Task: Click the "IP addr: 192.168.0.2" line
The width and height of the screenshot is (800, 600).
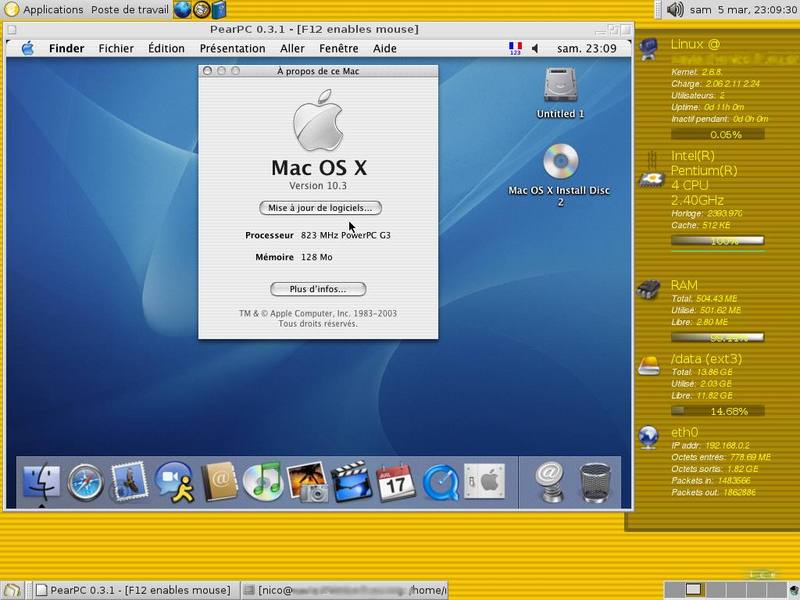Action: tap(710, 445)
